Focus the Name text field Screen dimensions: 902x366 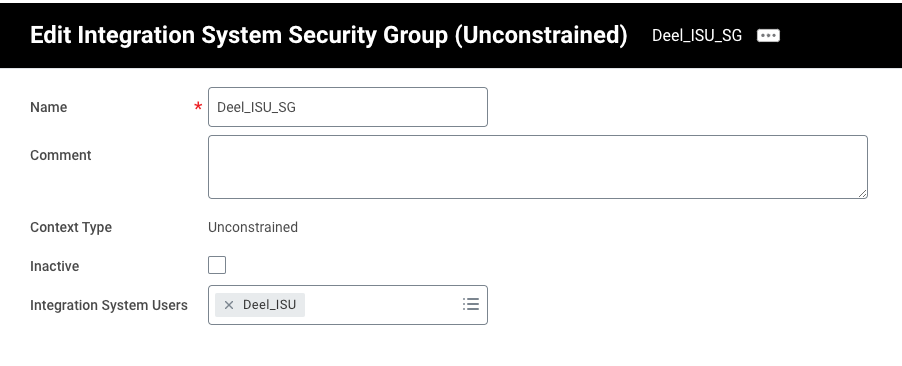point(348,107)
